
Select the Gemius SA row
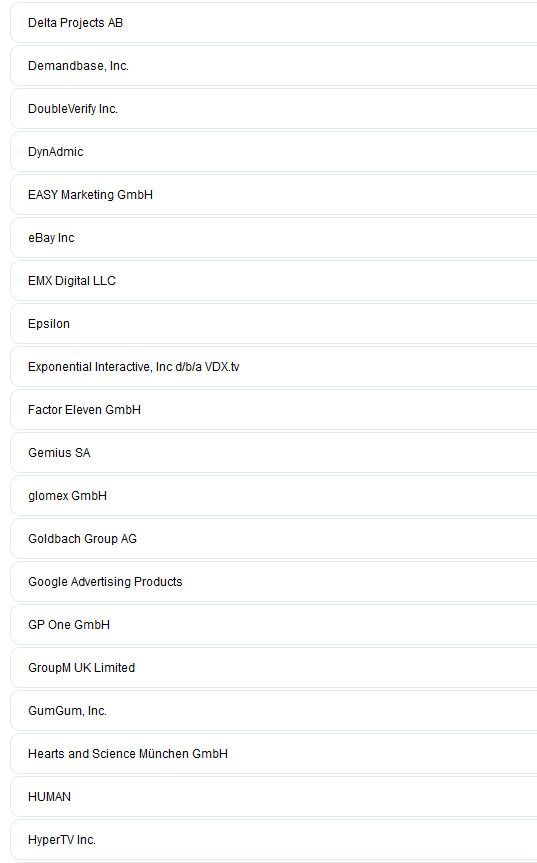(274, 452)
